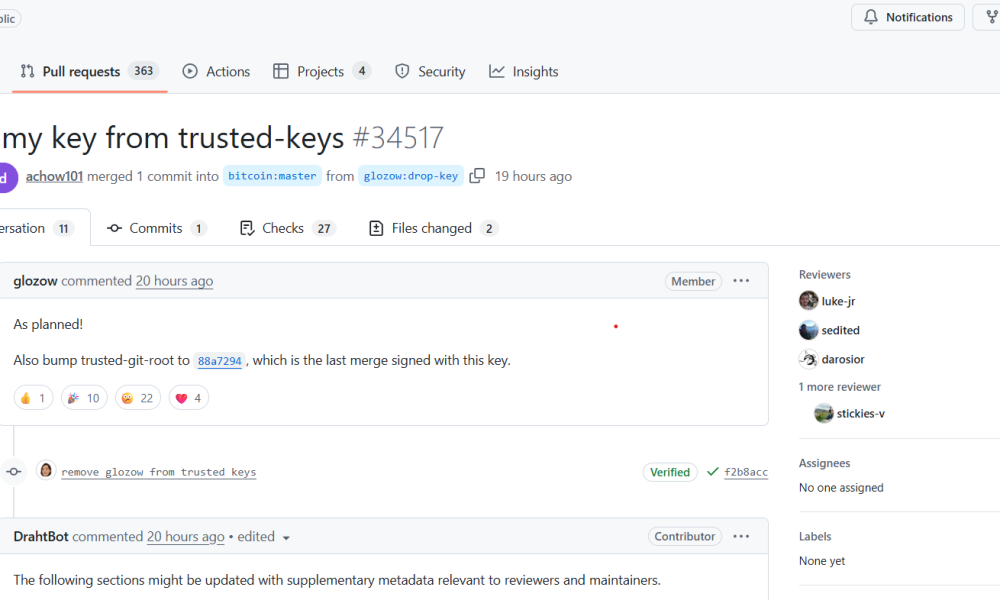Open glozow comment three-dot menu
Image resolution: width=1000 pixels, height=600 pixels.
tap(741, 281)
